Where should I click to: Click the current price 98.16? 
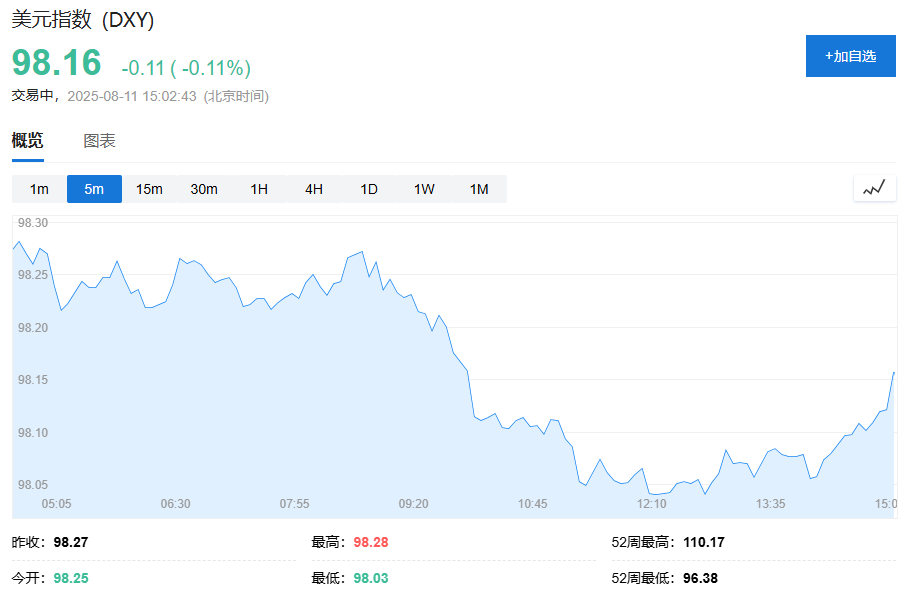[x=56, y=62]
